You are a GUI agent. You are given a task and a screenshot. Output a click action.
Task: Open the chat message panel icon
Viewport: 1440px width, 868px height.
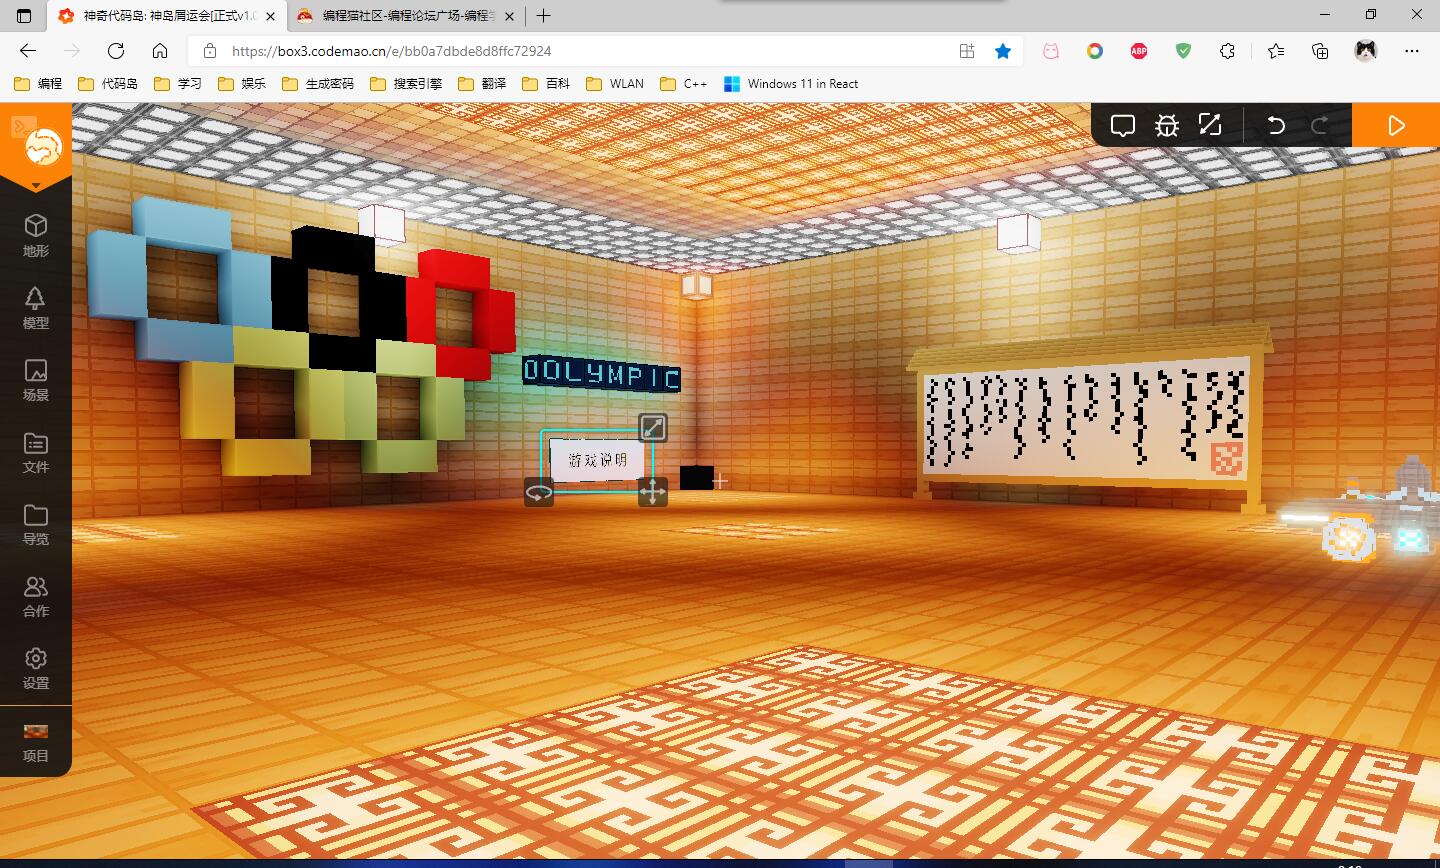1123,125
